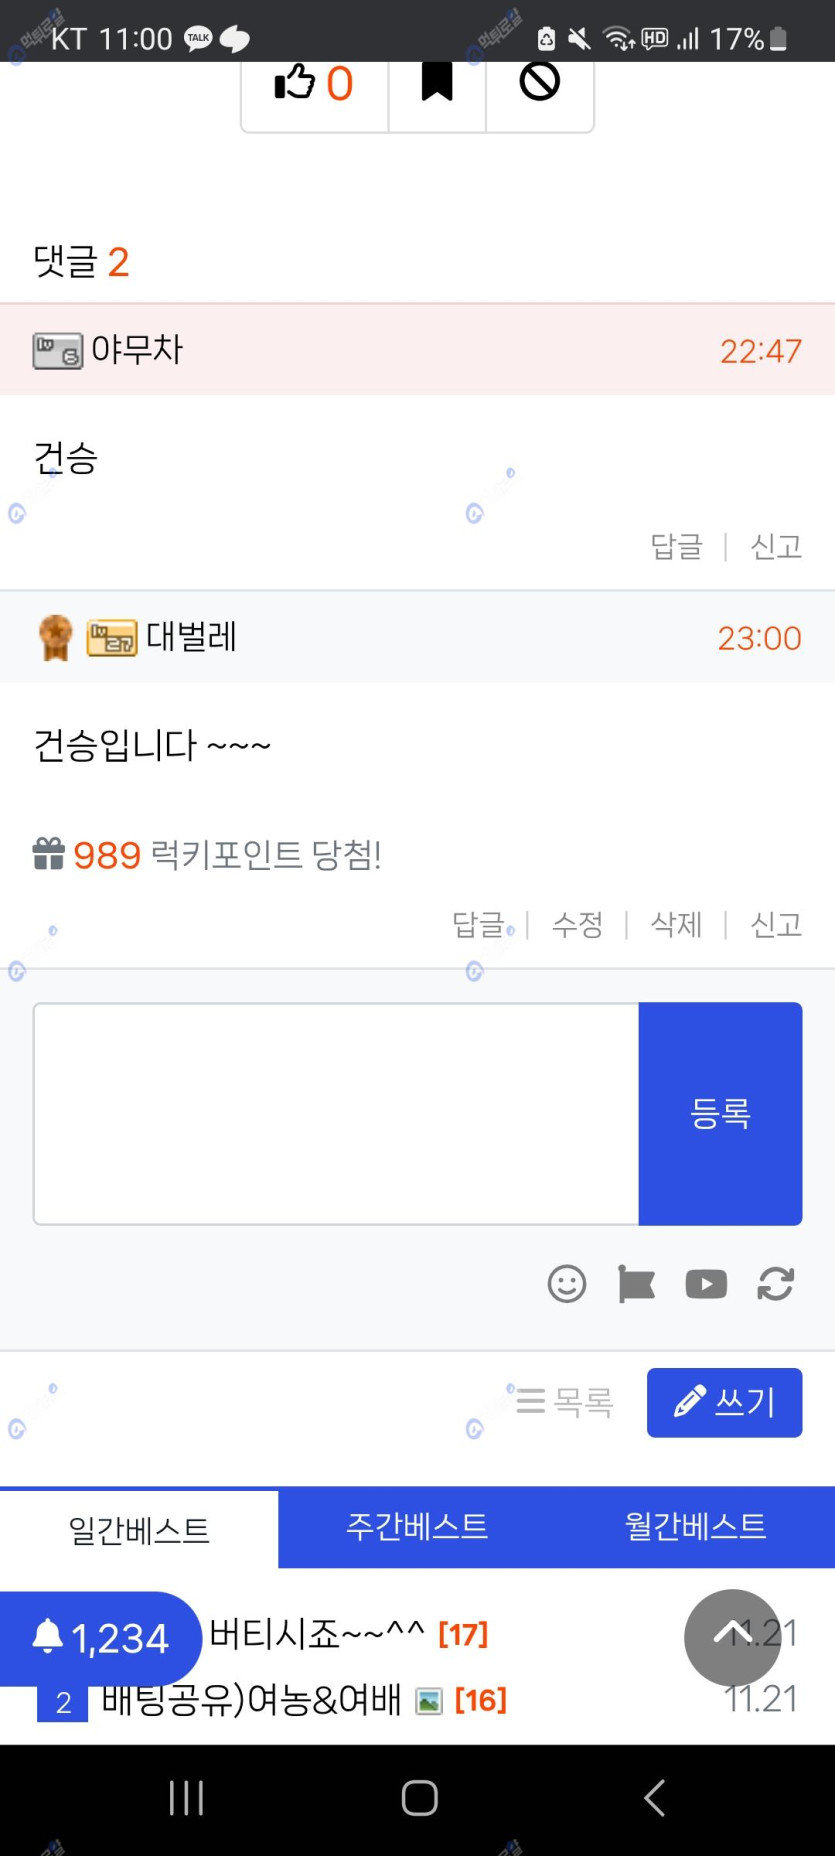Go back to the 목록 list
Screen dimensions: 835x1856
[566, 1402]
